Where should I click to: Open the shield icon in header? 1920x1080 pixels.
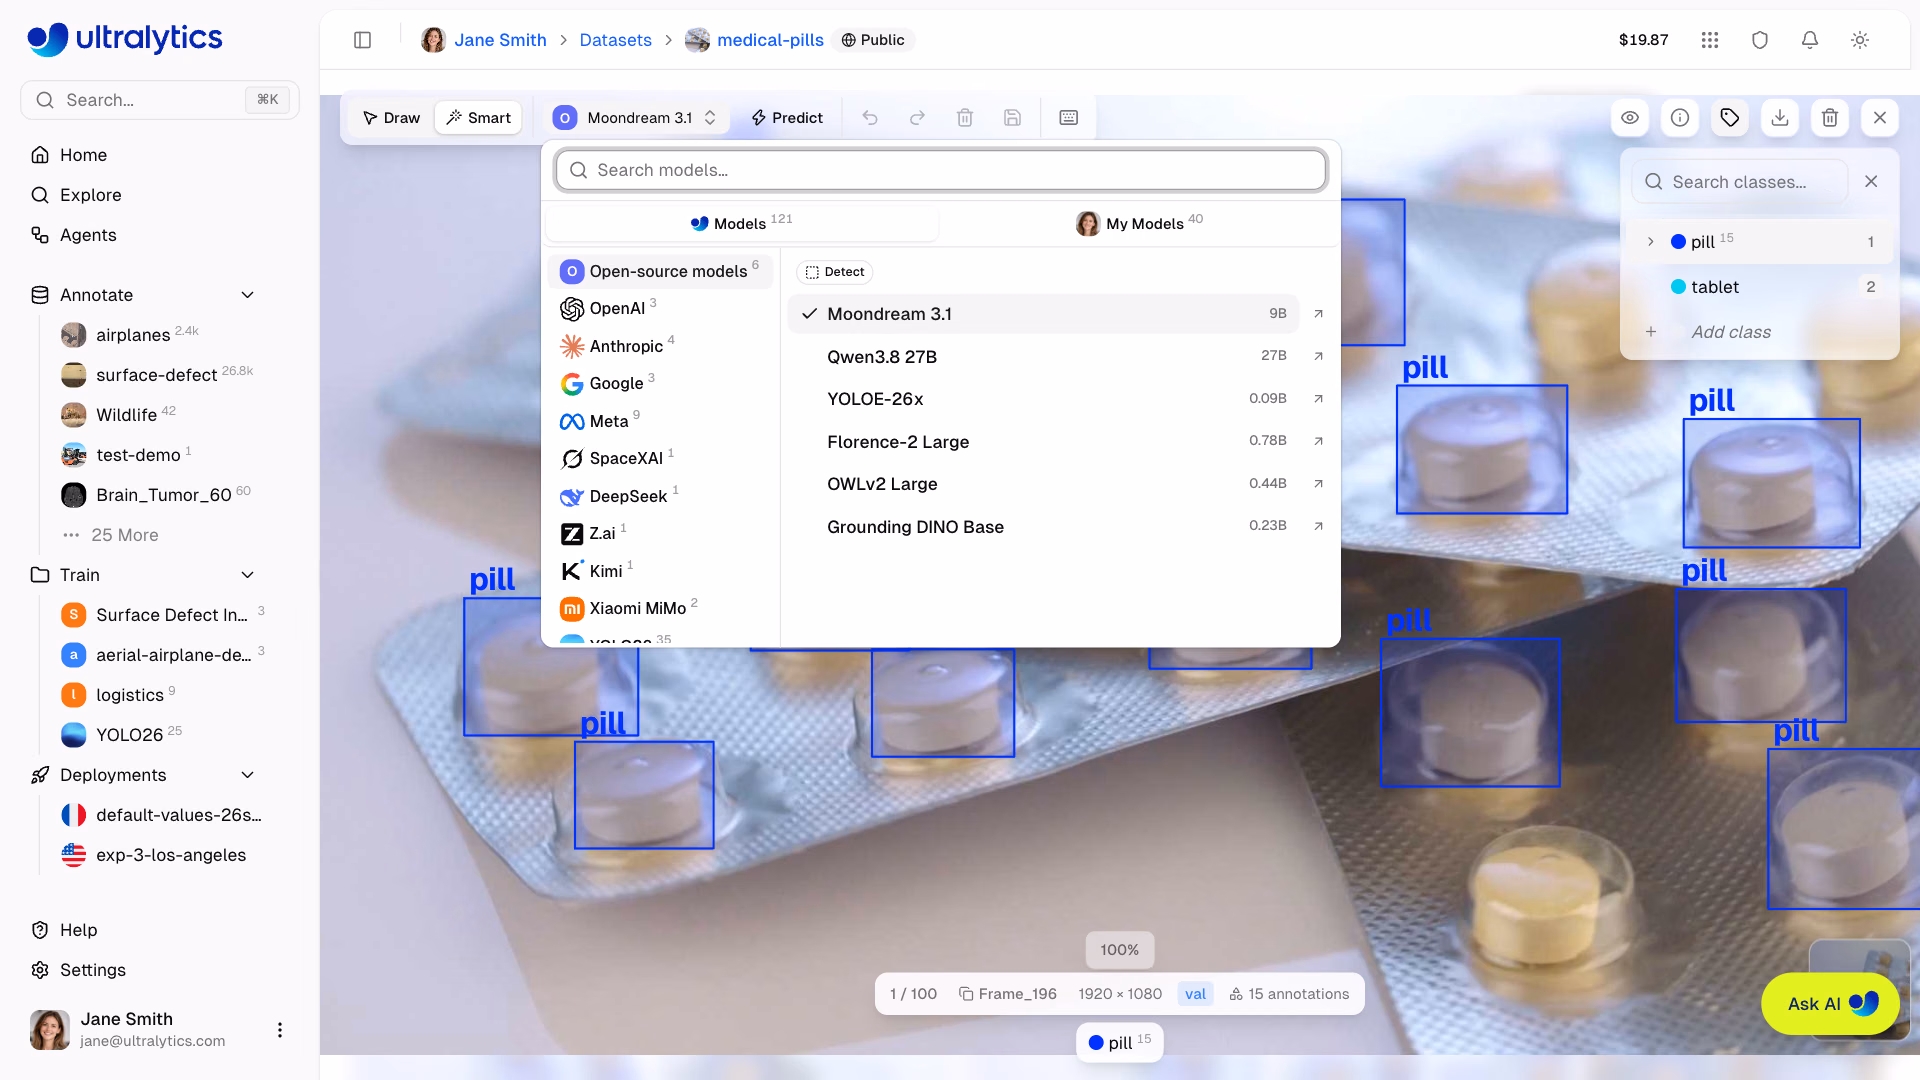(x=1760, y=40)
